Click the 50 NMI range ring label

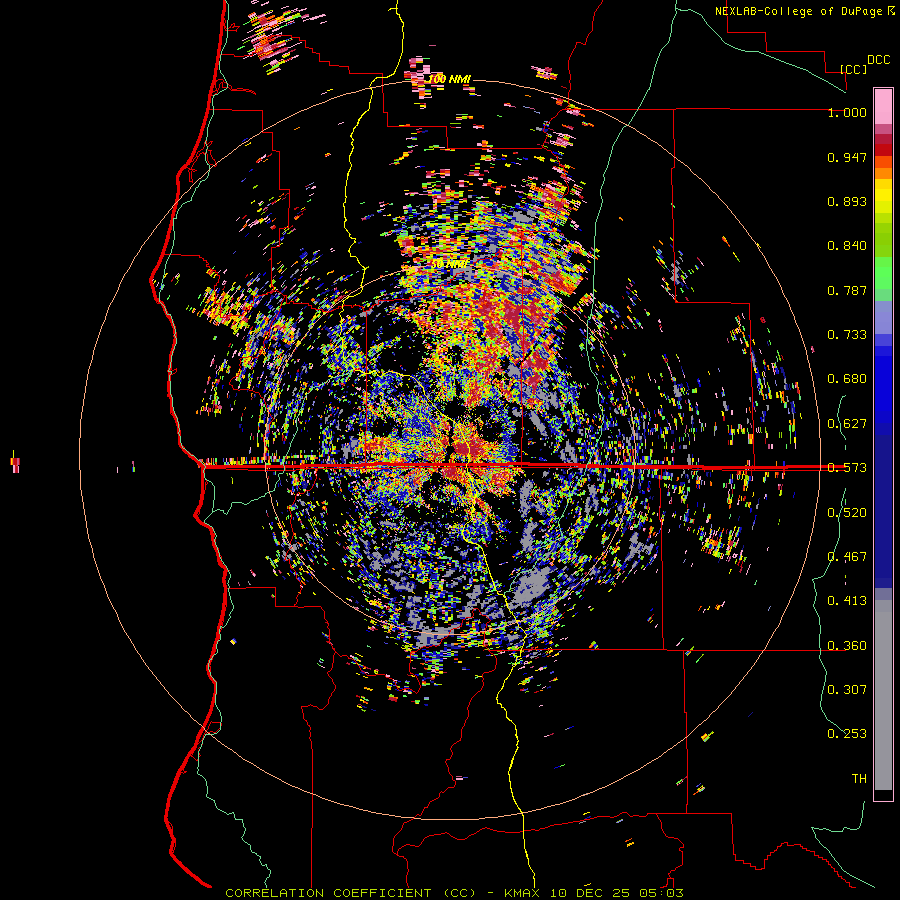click(x=449, y=263)
